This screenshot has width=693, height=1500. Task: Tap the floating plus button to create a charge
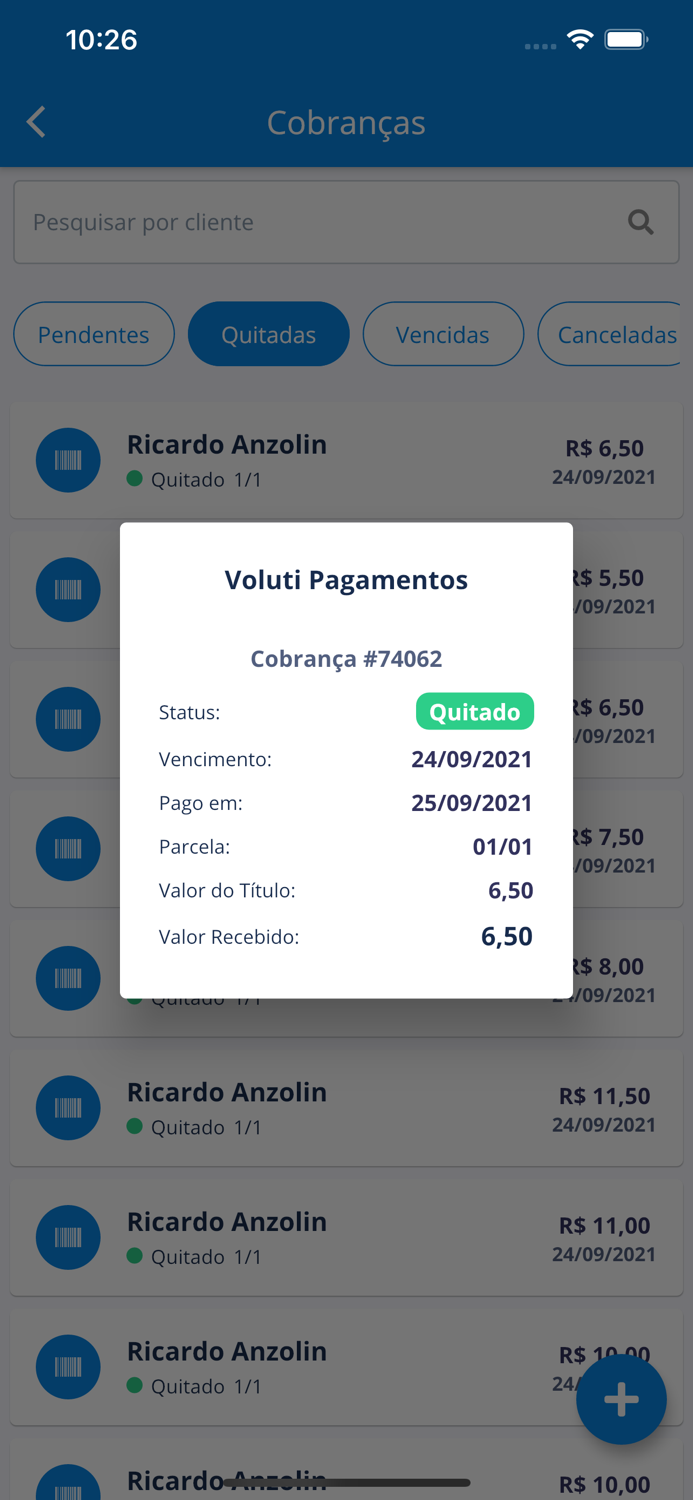coord(621,1399)
